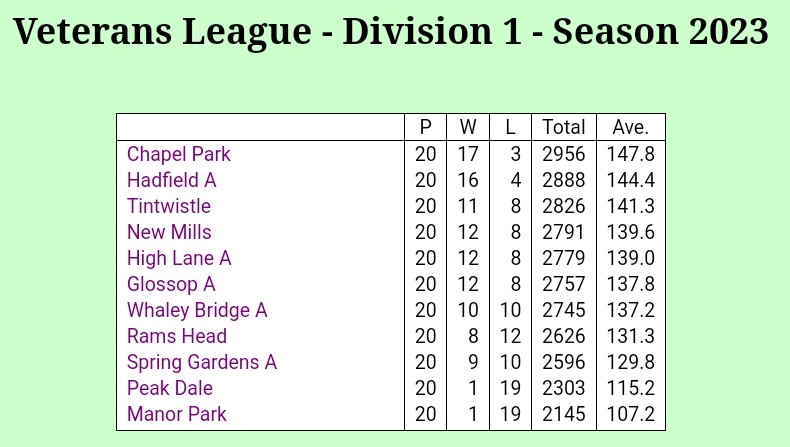
Task: Click the Ave. column header
Action: [x=630, y=127]
